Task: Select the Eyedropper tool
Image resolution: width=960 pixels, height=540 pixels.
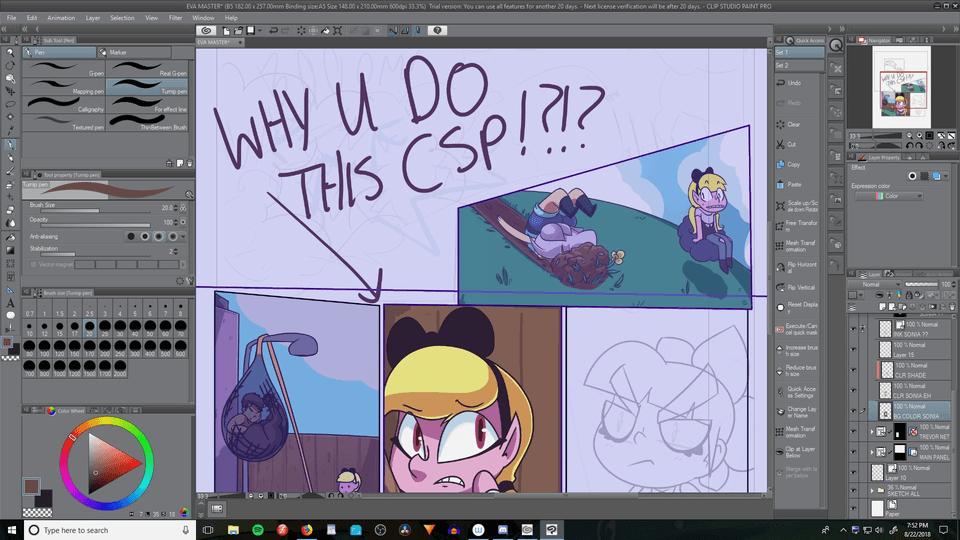Action: pos(10,131)
